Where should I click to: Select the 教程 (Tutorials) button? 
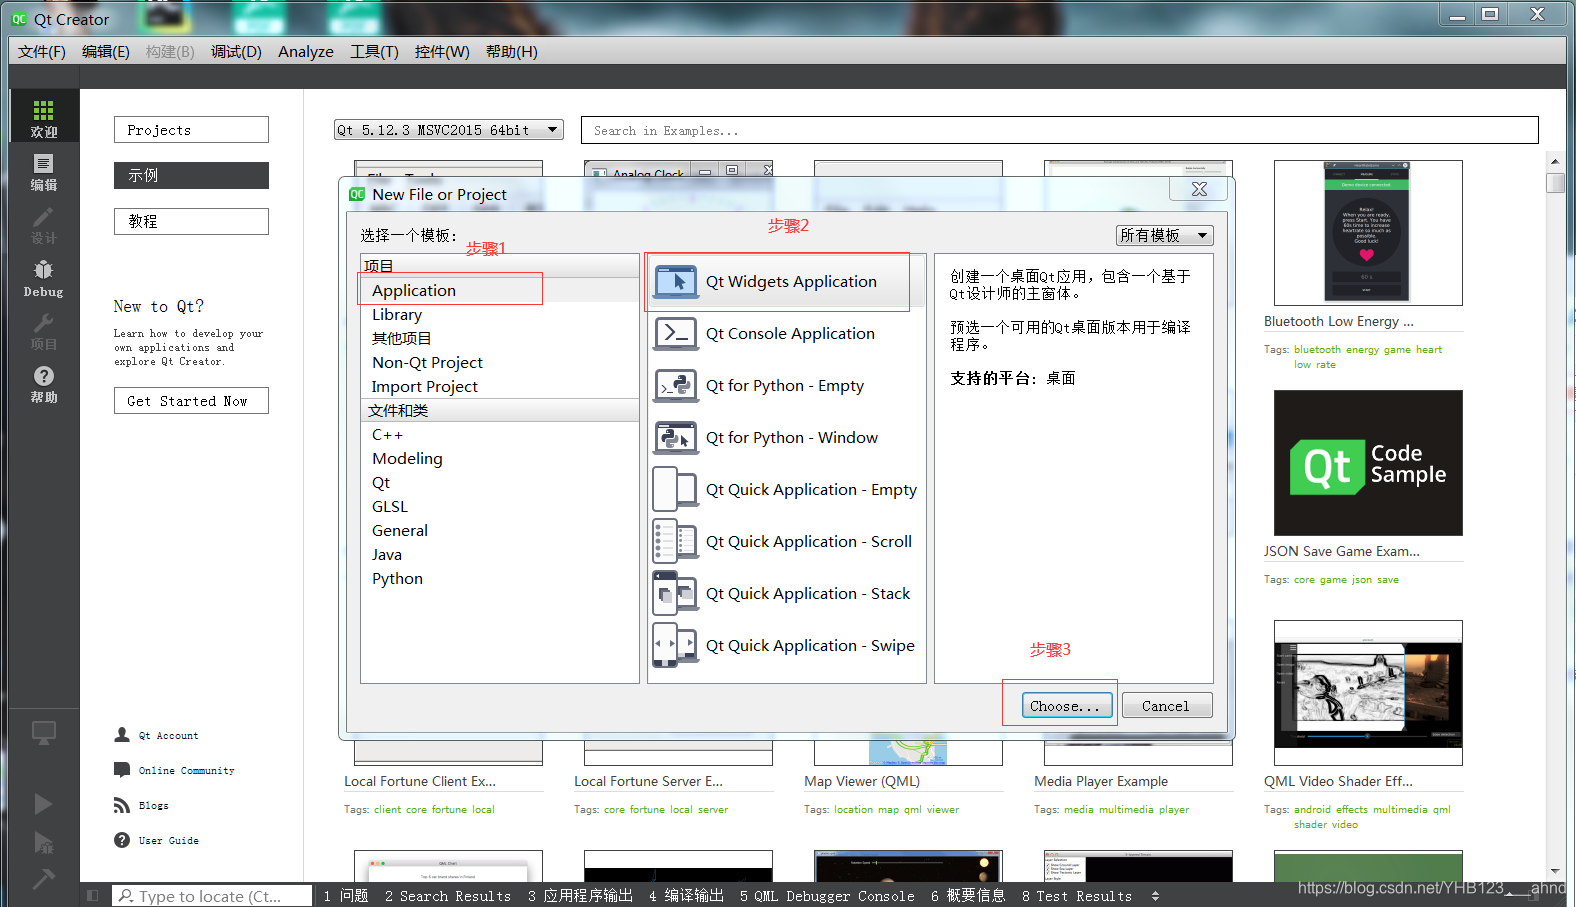pyautogui.click(x=191, y=221)
